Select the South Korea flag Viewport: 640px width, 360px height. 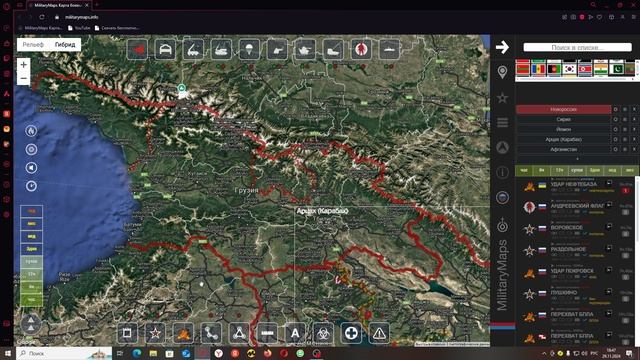(569, 69)
